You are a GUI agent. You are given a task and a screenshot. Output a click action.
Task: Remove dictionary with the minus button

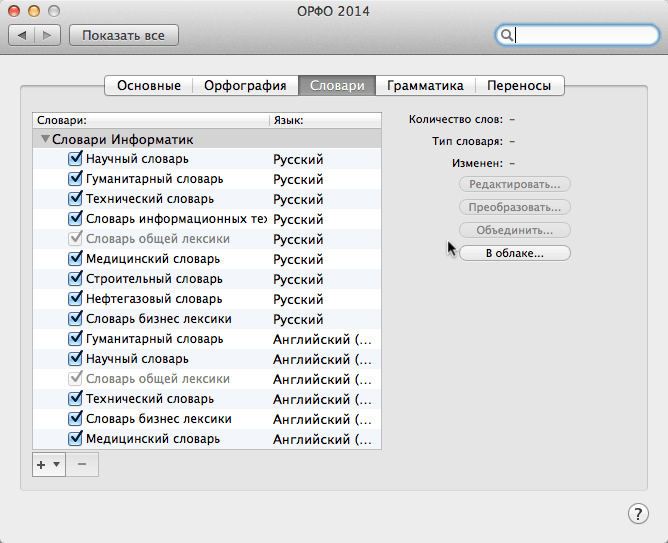82,464
